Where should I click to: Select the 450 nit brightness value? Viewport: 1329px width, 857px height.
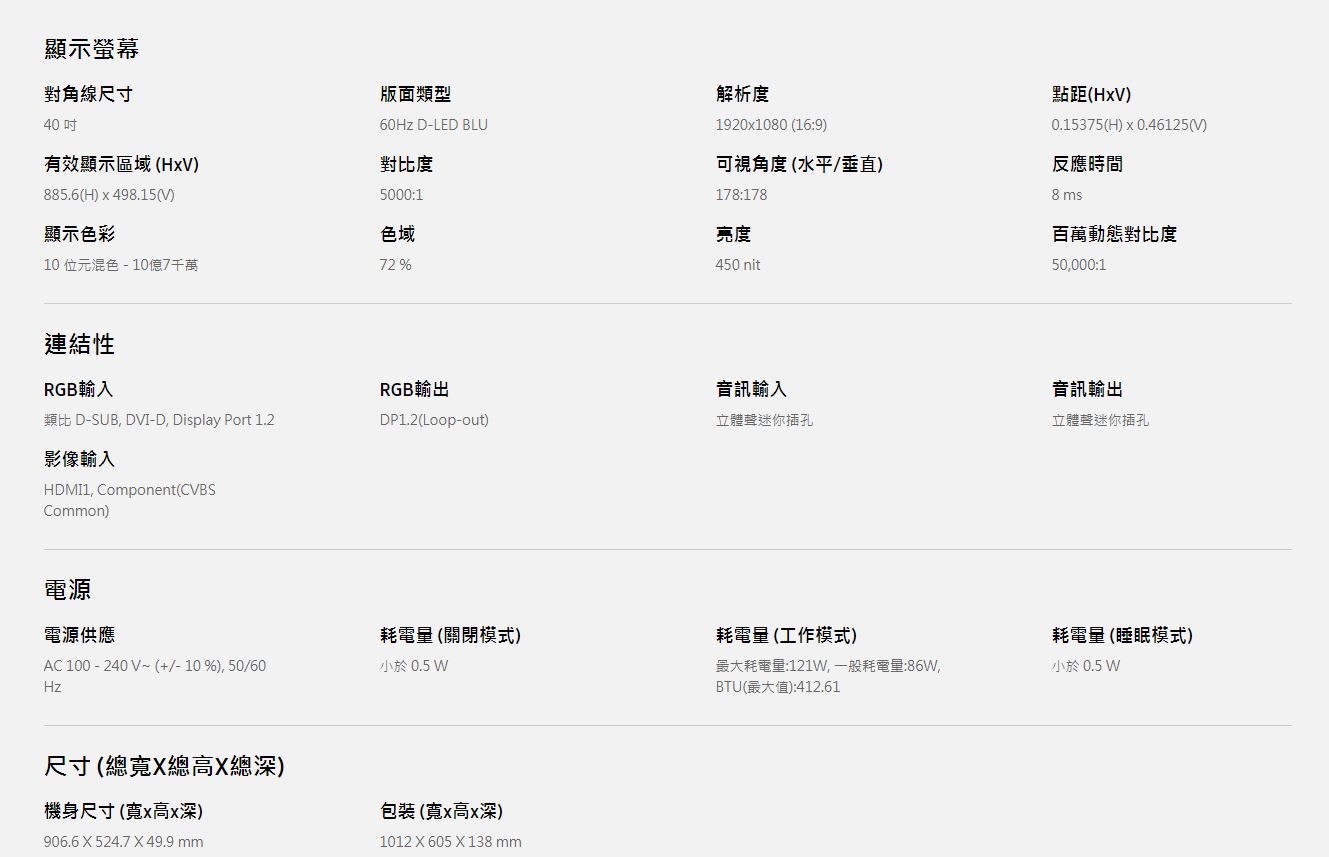(737, 265)
